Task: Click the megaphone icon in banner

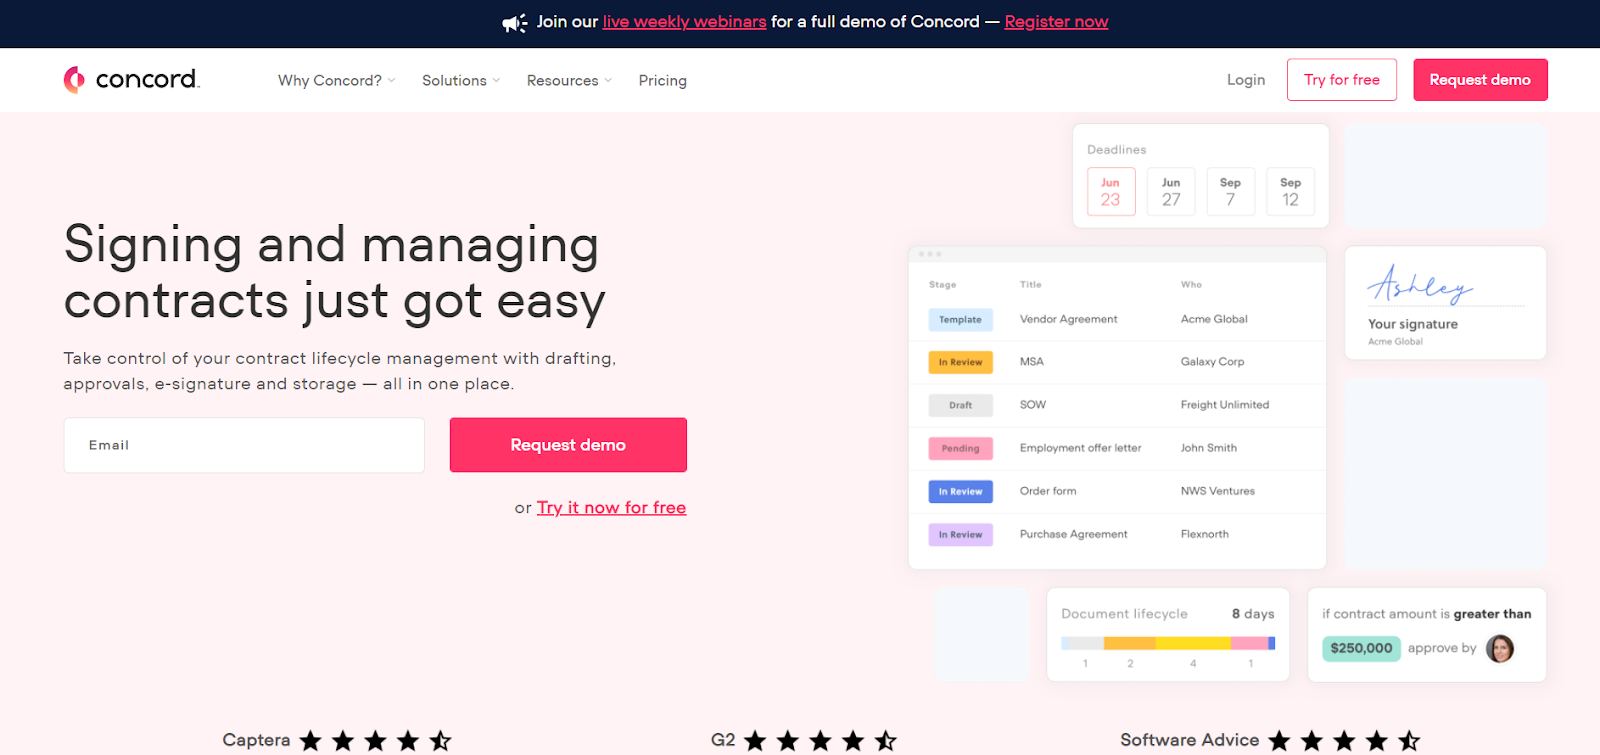Action: point(515,23)
